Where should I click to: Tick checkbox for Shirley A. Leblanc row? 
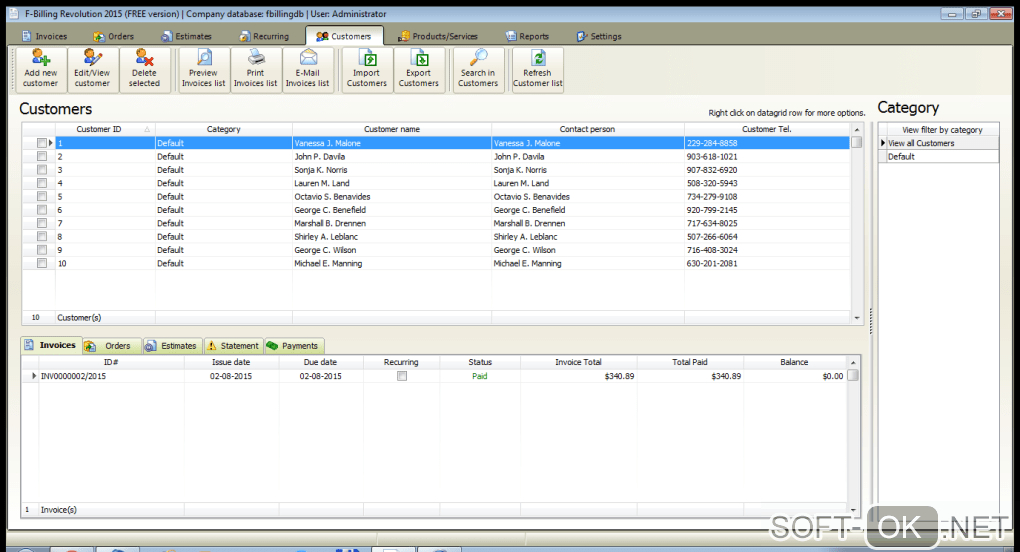[x=42, y=237]
